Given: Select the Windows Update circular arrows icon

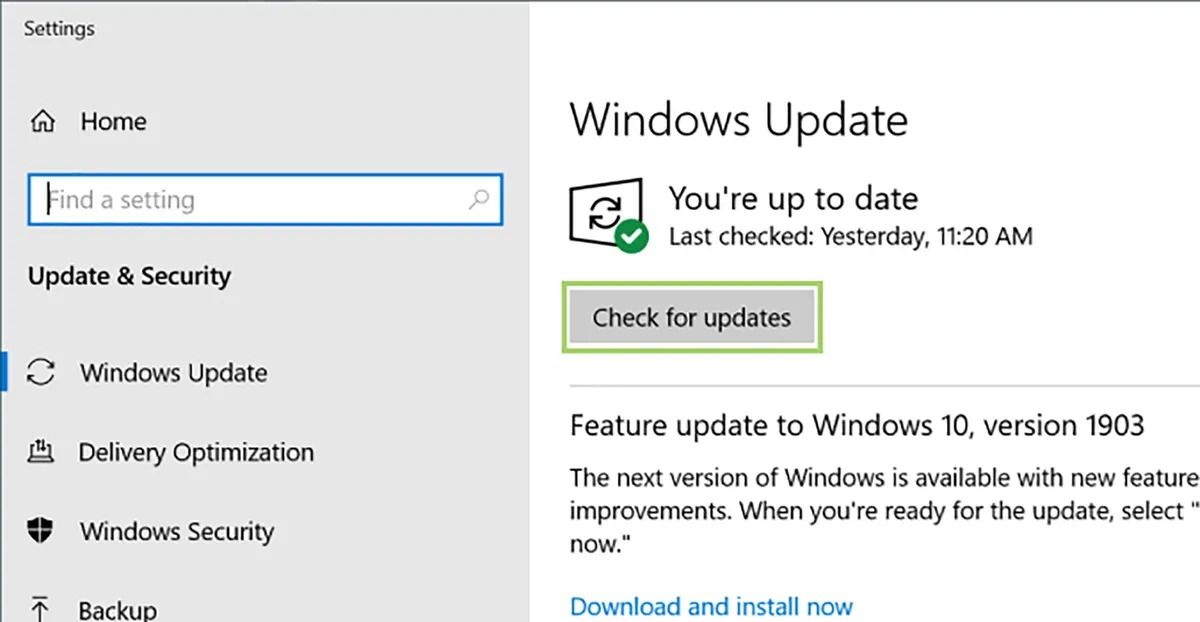Looking at the screenshot, I should click(x=42, y=372).
